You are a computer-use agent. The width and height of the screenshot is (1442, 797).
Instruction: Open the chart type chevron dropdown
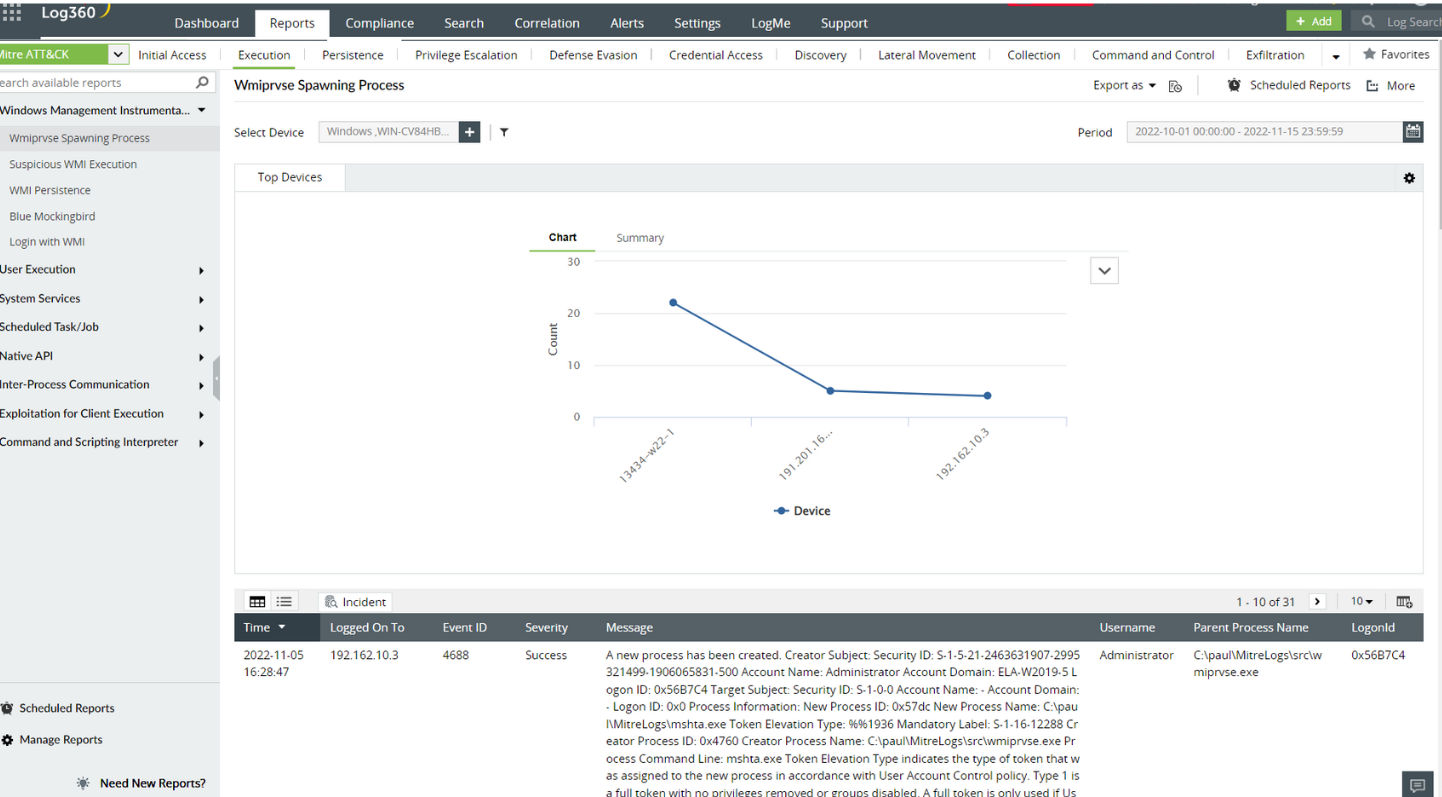[1104, 271]
